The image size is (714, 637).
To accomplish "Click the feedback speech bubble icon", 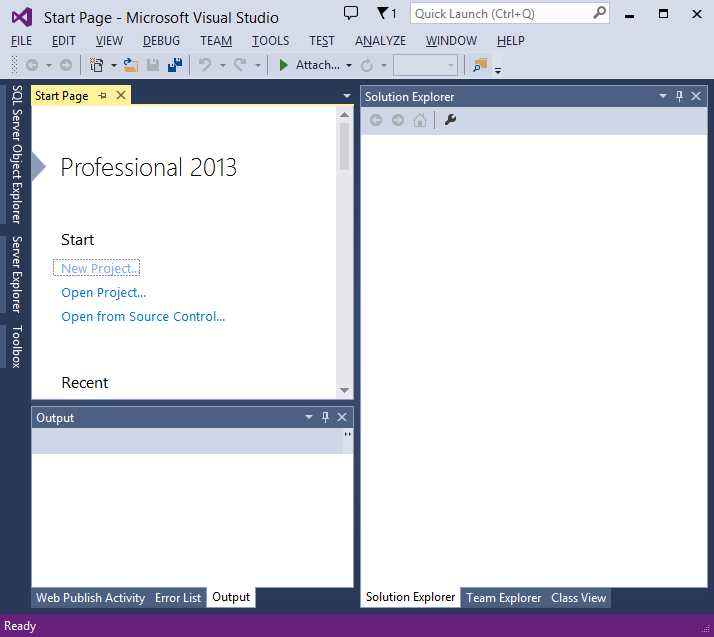I will (351, 13).
